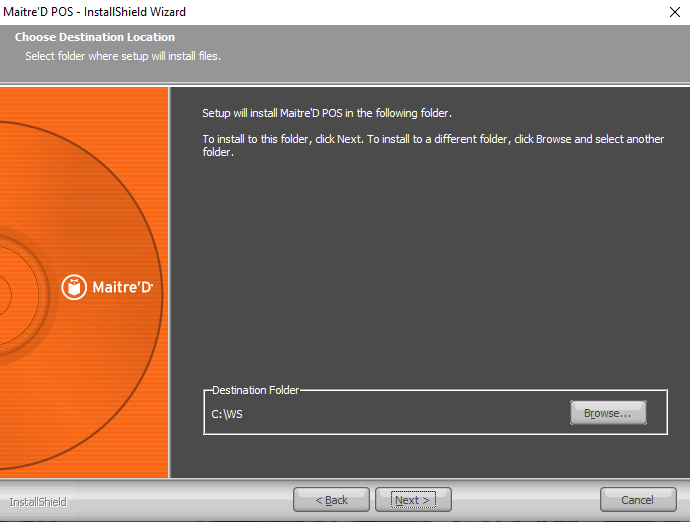Screen dimensions: 690x522
Task: Click the 'Setup will install Maitre'D POS' text
Action: 327,113
